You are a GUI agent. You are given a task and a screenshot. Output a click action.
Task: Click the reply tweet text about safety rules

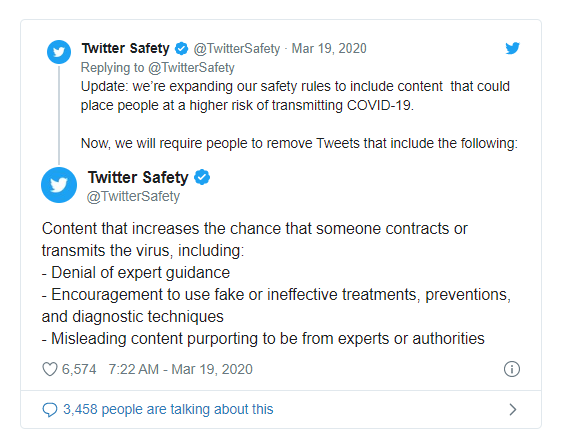pos(299,114)
